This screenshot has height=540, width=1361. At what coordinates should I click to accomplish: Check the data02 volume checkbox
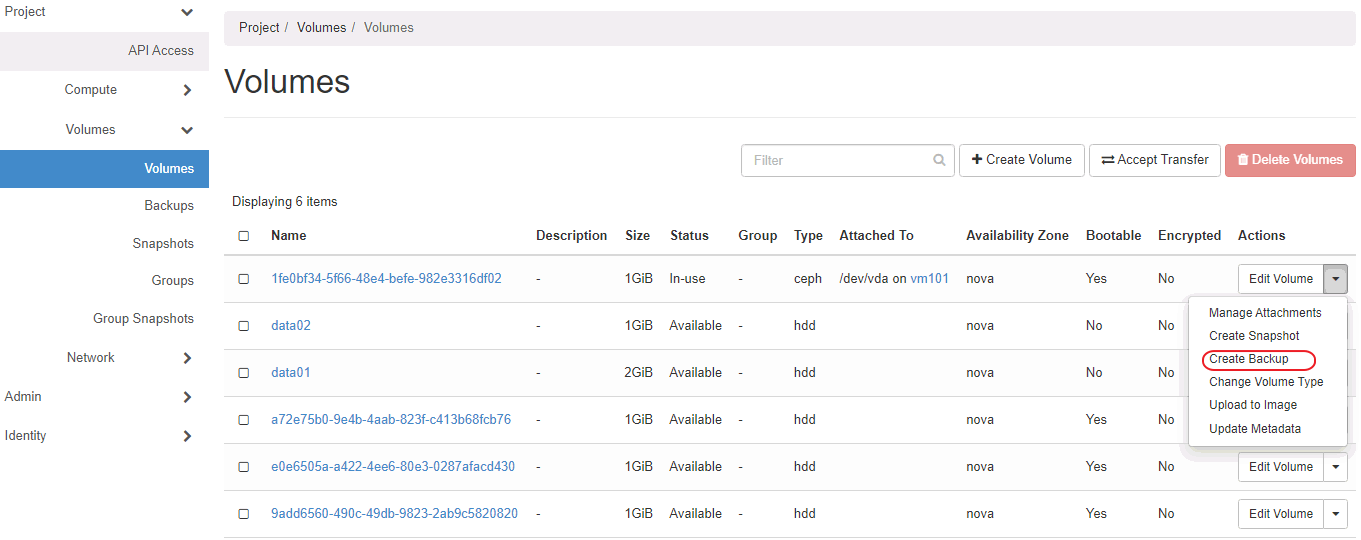coord(244,326)
